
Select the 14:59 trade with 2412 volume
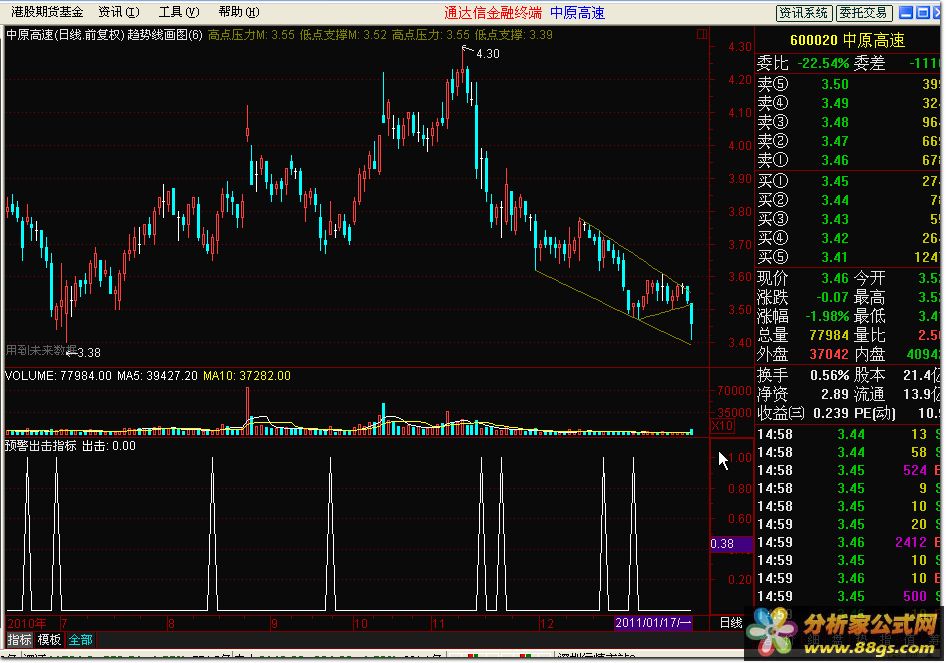click(847, 542)
